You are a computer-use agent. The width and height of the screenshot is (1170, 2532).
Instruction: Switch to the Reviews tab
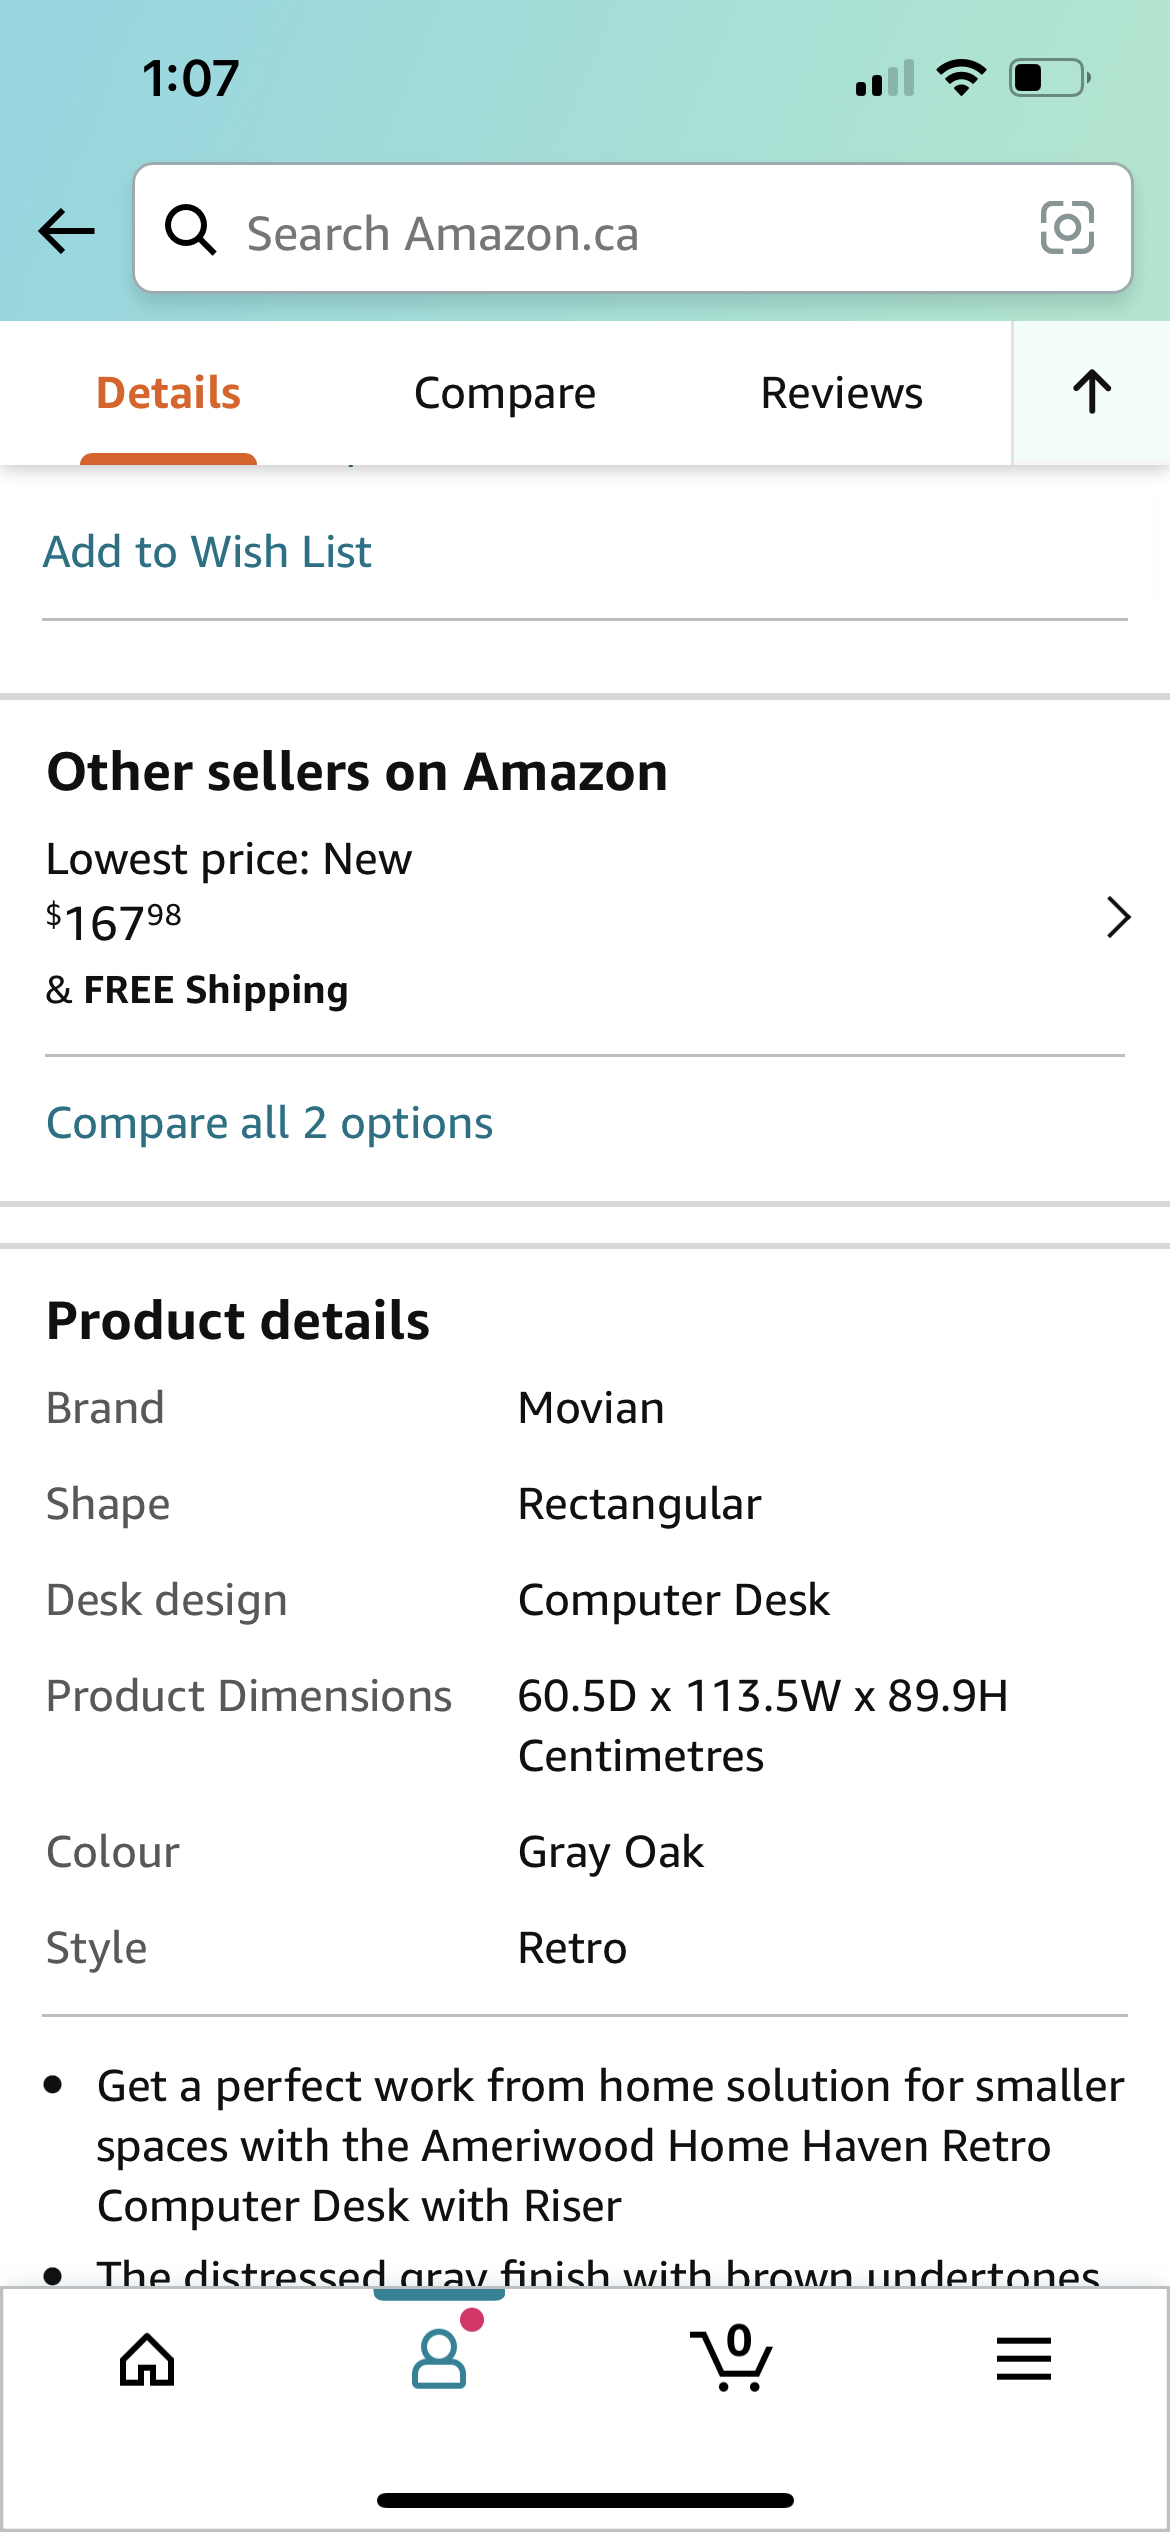[x=841, y=393]
